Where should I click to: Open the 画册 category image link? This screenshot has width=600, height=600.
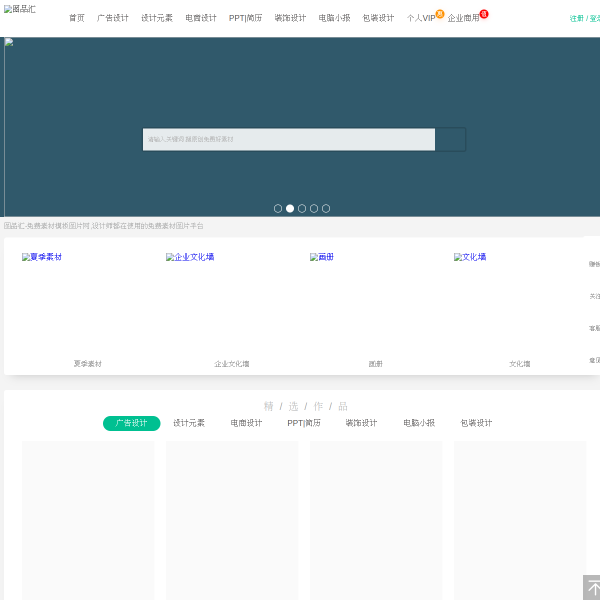(322, 257)
